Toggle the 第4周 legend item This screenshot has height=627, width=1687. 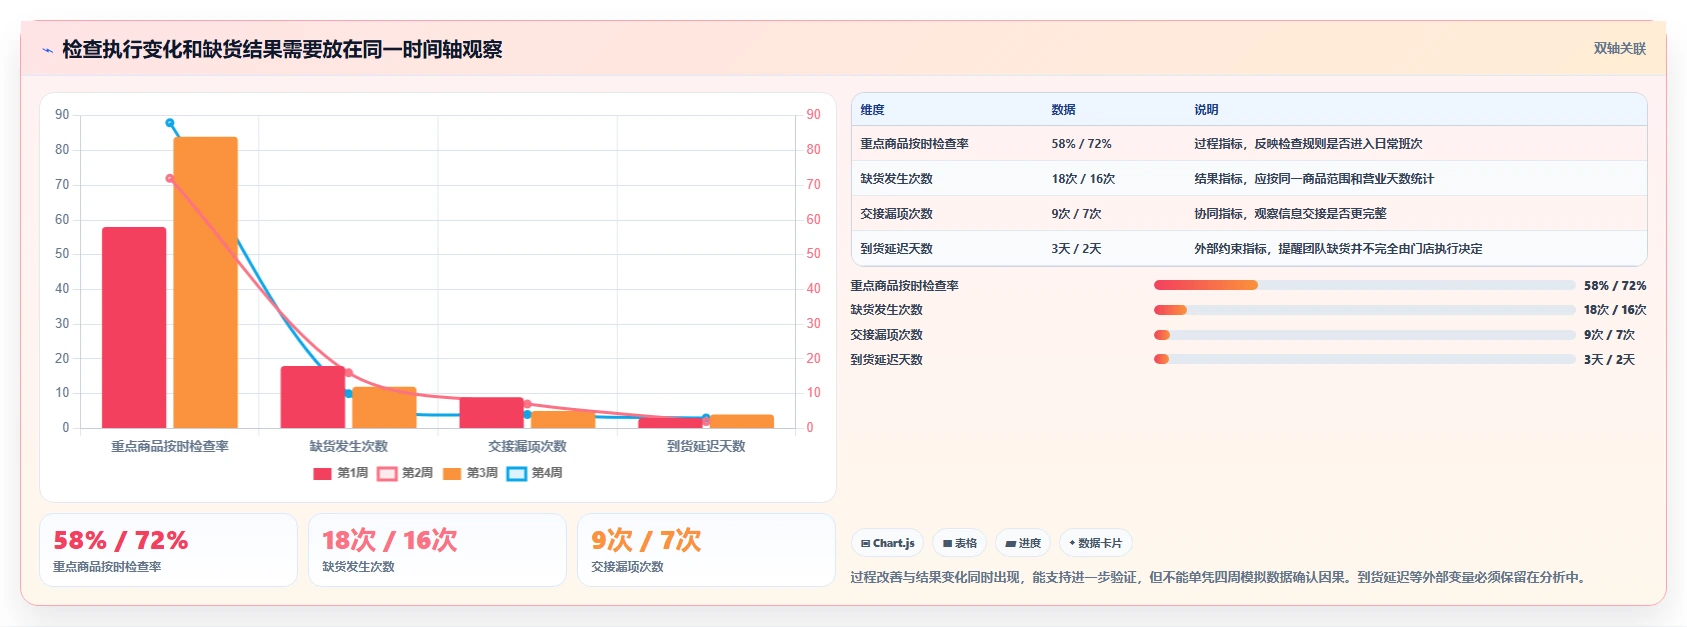[x=535, y=473]
